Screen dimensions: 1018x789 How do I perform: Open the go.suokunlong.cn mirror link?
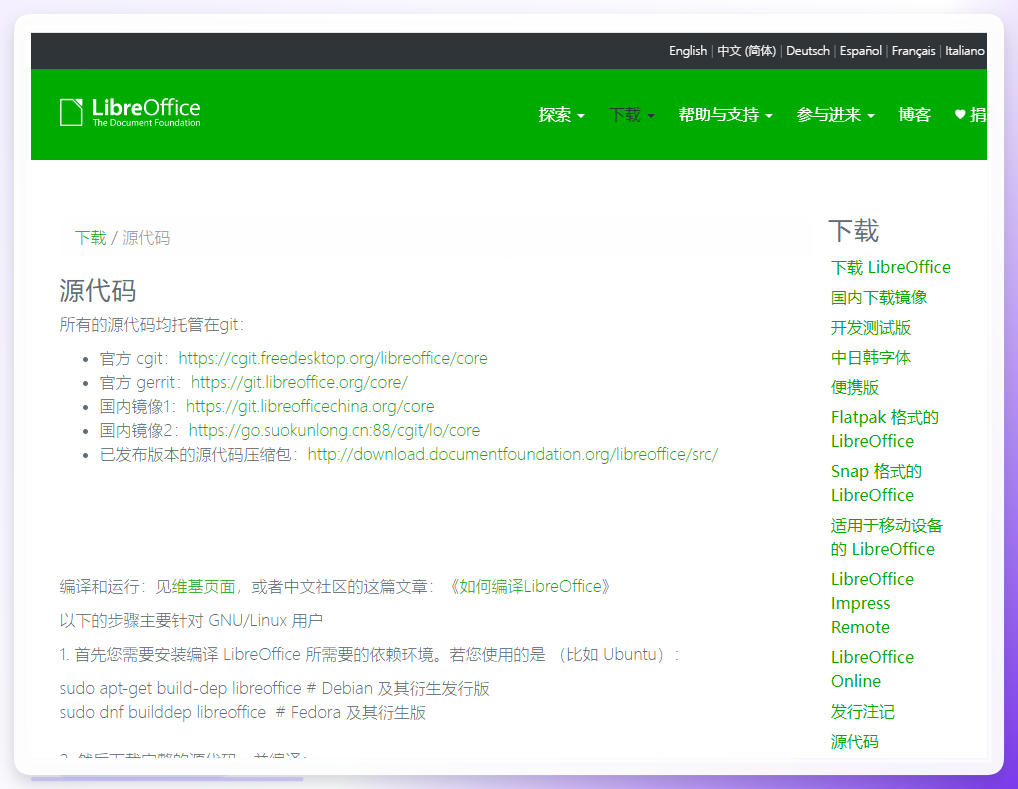334,431
